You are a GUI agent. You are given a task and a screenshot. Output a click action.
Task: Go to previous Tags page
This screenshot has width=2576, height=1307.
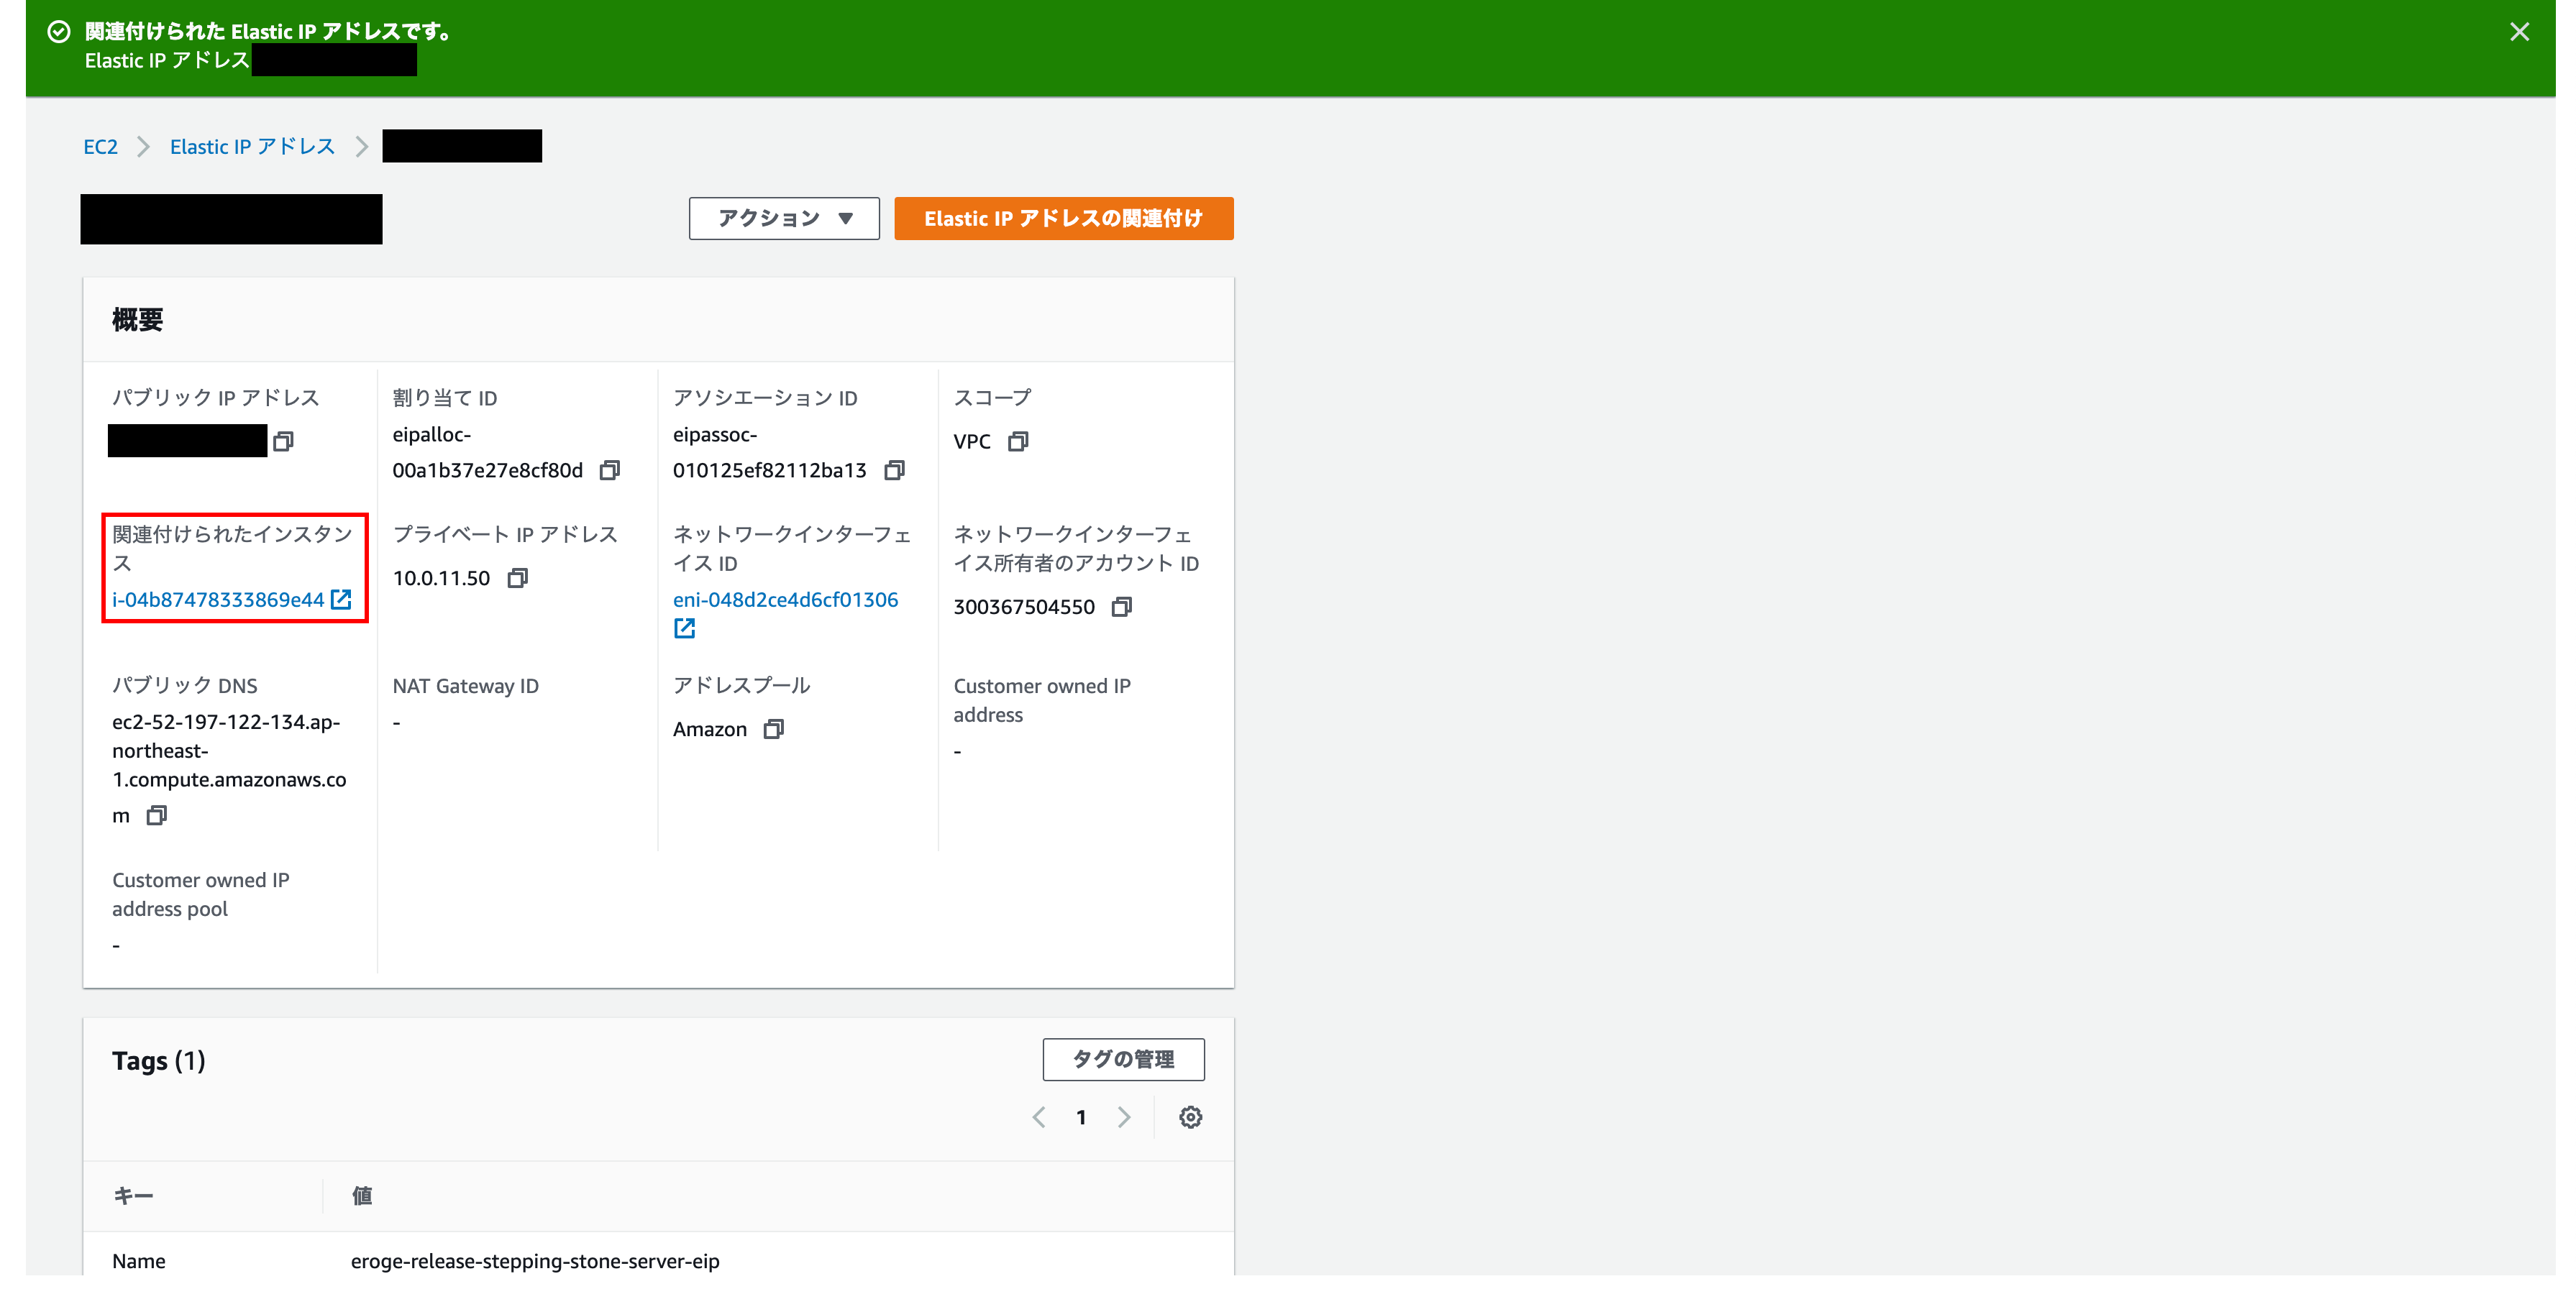tap(1039, 1117)
